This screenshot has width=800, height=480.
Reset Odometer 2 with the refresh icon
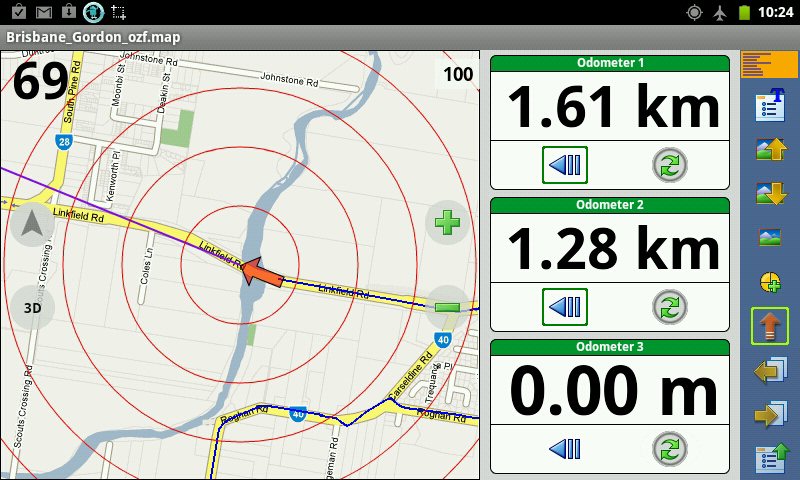tap(669, 306)
